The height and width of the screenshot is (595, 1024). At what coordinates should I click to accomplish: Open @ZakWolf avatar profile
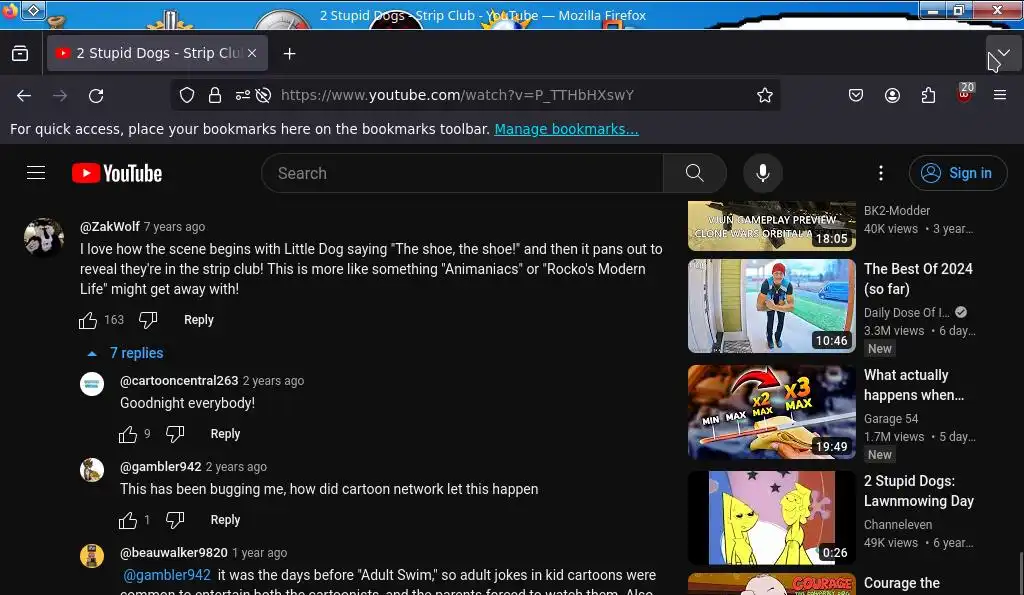coord(44,237)
